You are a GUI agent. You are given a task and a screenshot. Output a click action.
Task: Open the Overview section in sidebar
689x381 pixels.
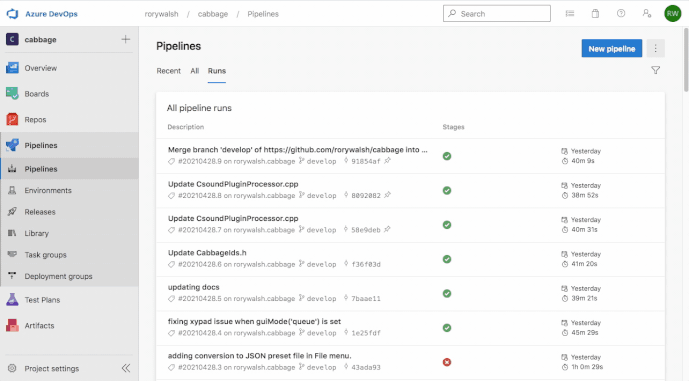(69, 68)
